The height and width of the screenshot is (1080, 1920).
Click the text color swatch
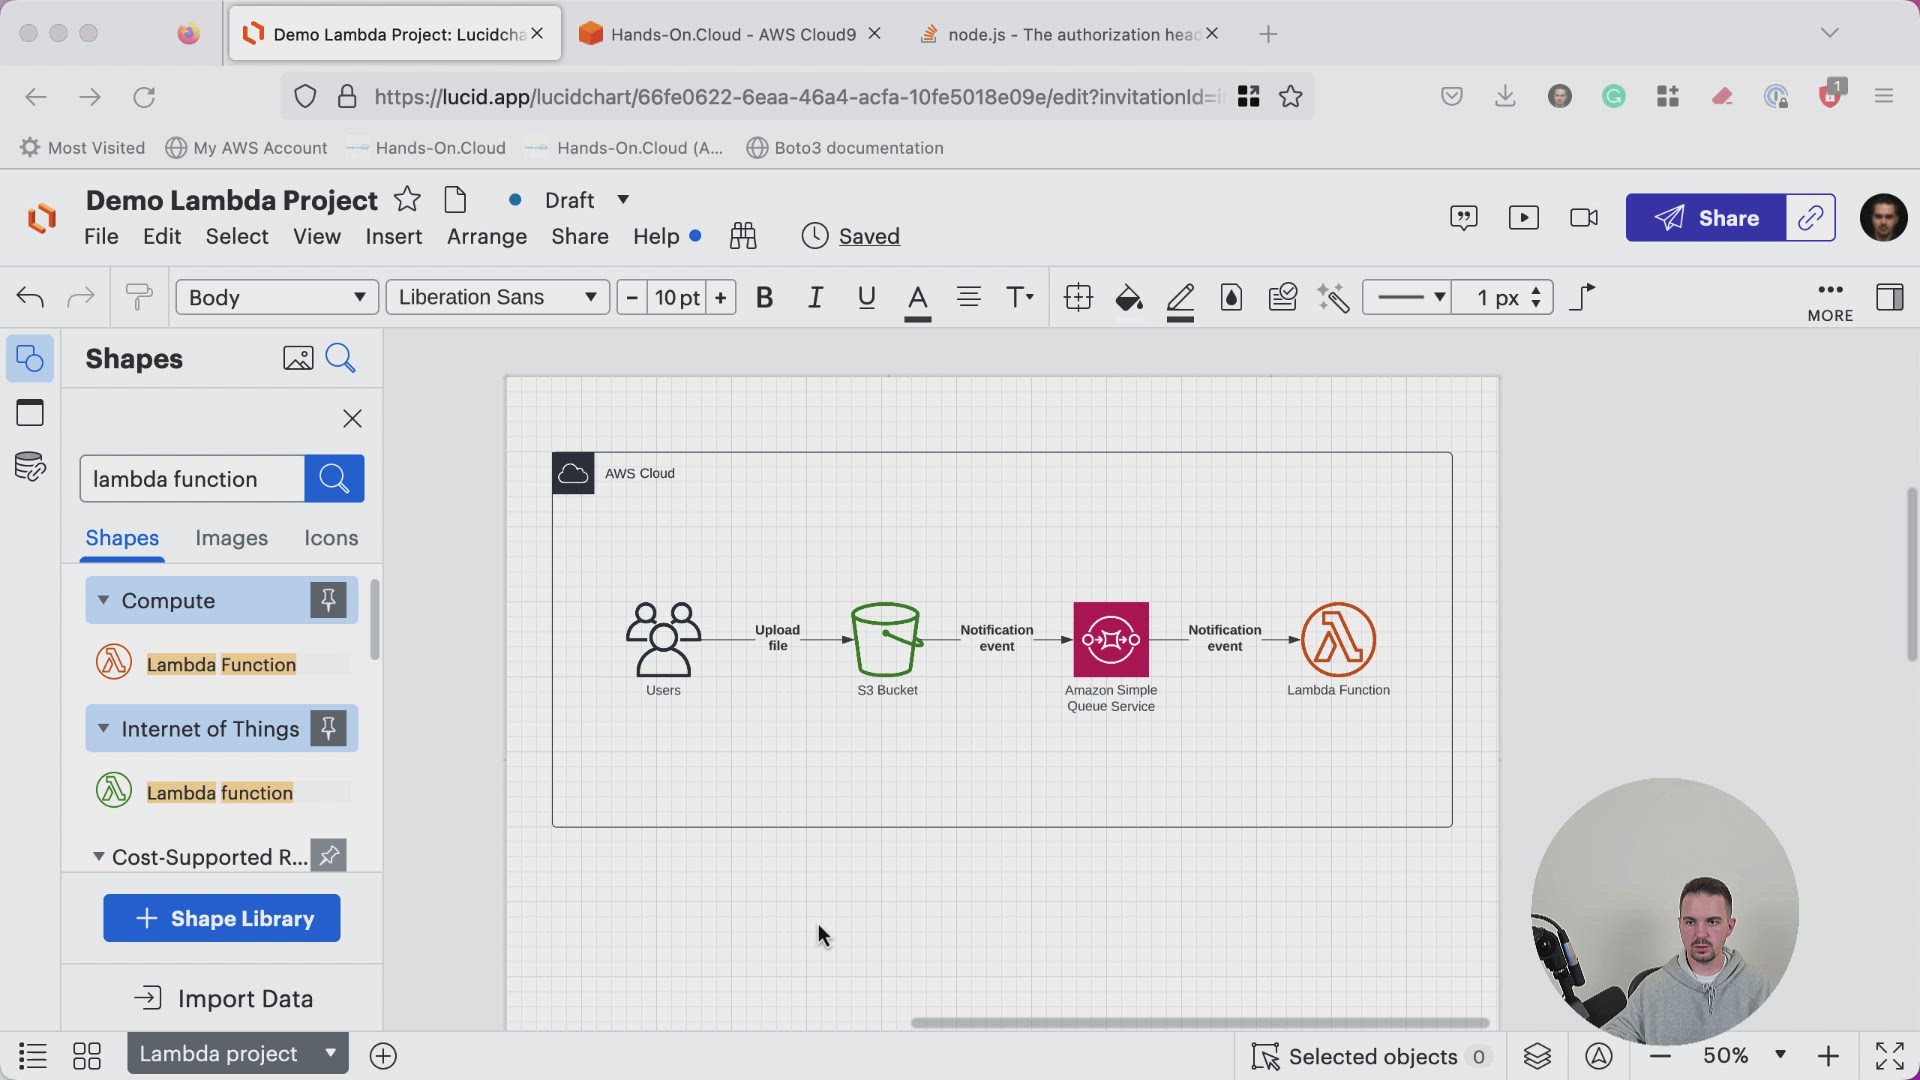917,298
